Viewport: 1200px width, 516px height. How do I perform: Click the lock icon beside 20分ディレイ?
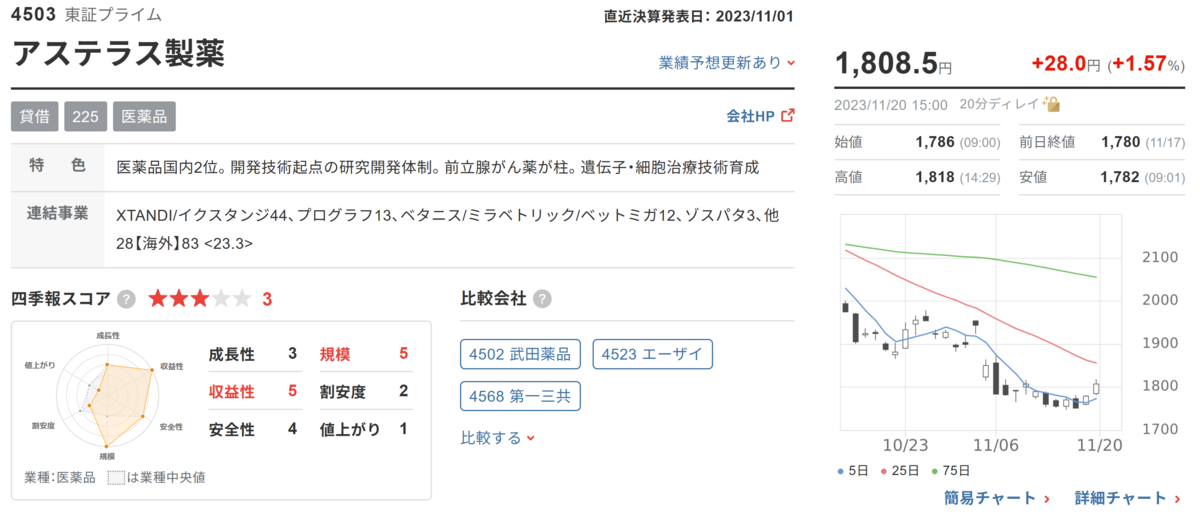pyautogui.click(x=1050, y=104)
